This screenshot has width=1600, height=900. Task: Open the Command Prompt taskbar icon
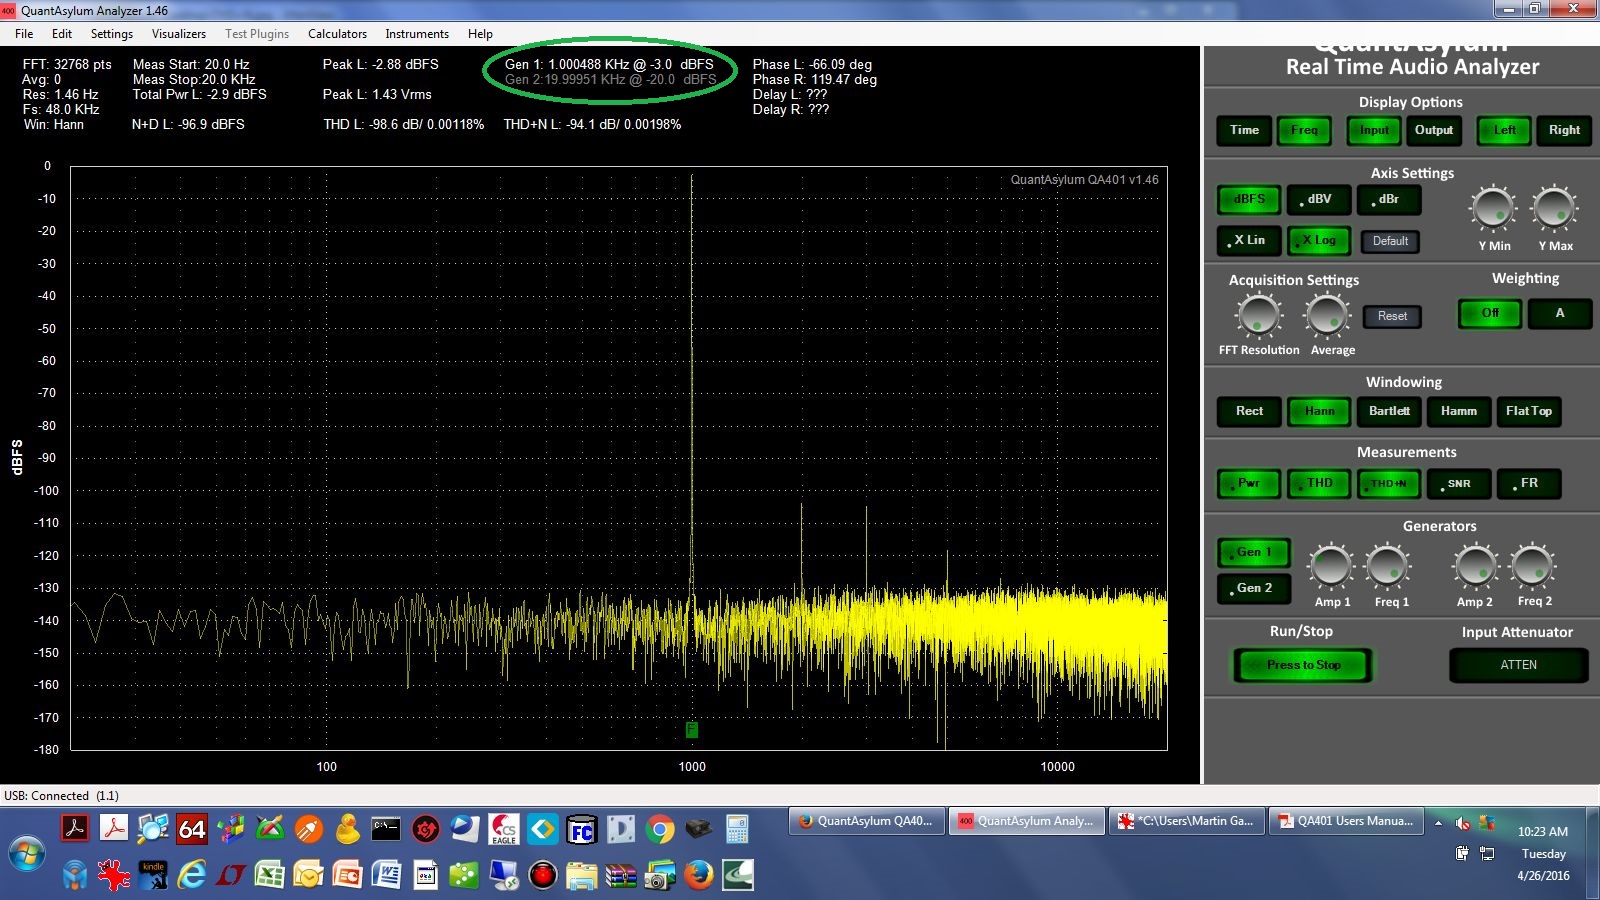click(386, 829)
